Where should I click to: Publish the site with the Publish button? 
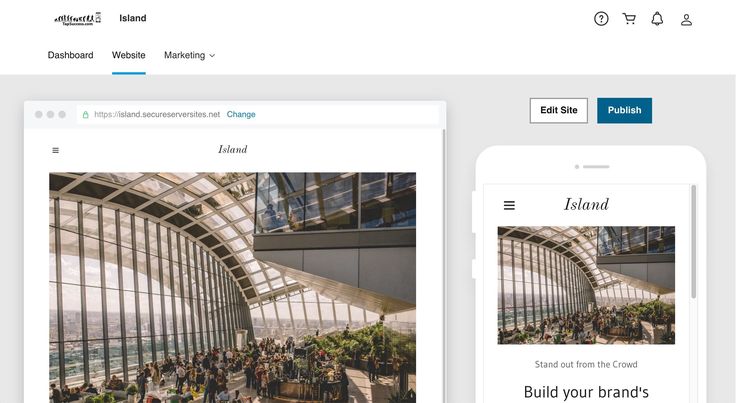click(624, 110)
